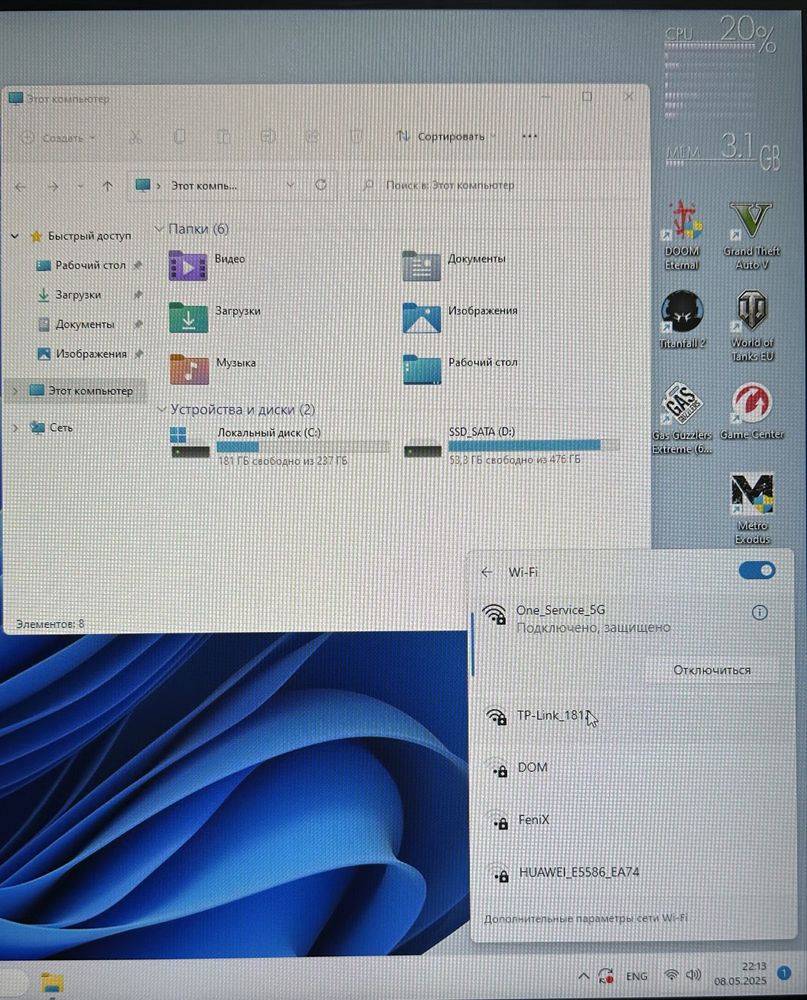Screen dimensions: 807x1000
Task: Click the Отключиться button
Action: pyautogui.click(x=712, y=670)
